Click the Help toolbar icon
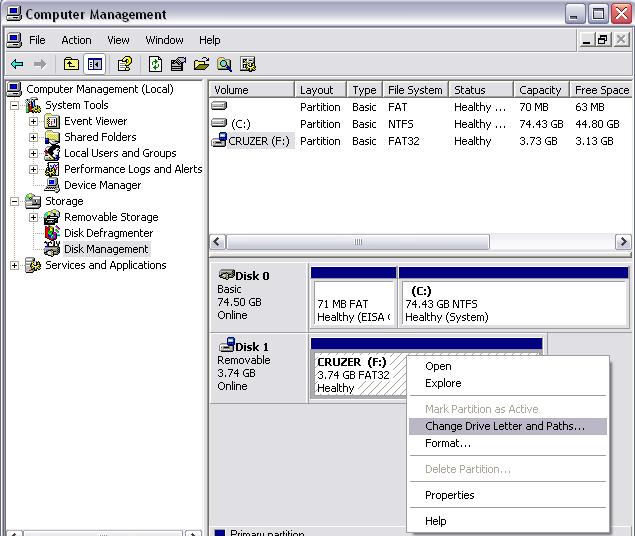Image resolution: width=635 pixels, height=536 pixels. [125, 65]
